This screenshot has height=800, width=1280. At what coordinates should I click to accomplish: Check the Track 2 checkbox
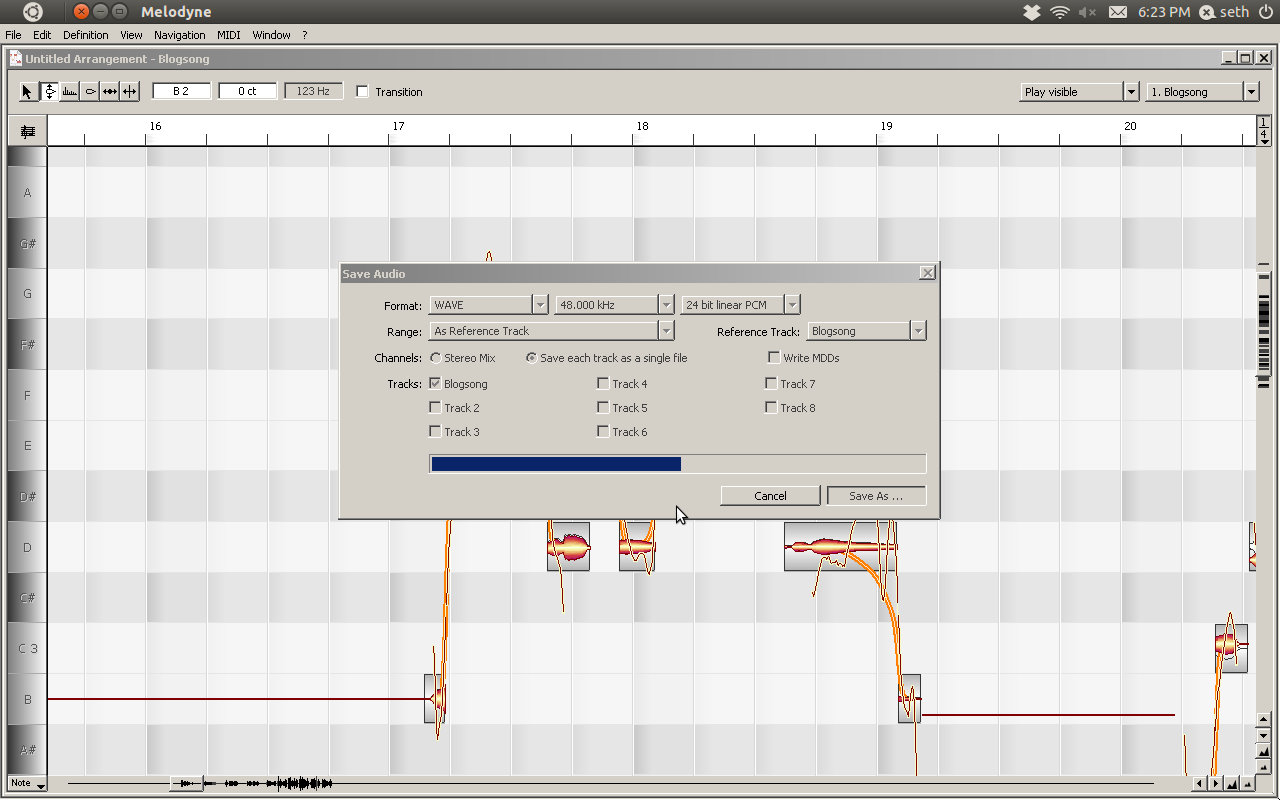[x=435, y=407]
